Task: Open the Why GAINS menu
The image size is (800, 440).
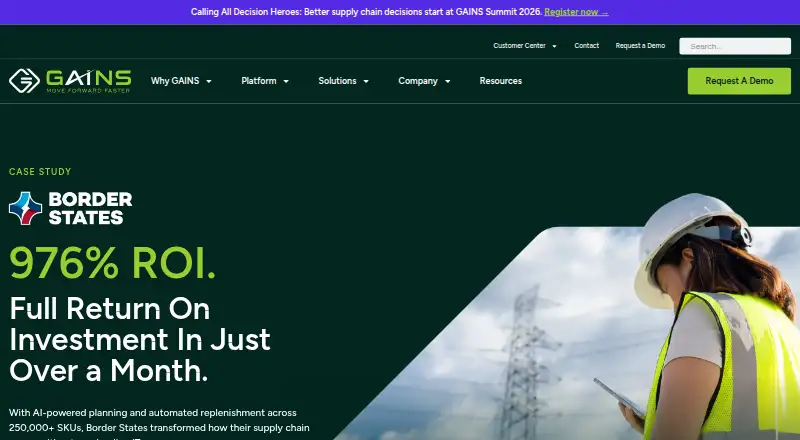Action: tap(175, 81)
